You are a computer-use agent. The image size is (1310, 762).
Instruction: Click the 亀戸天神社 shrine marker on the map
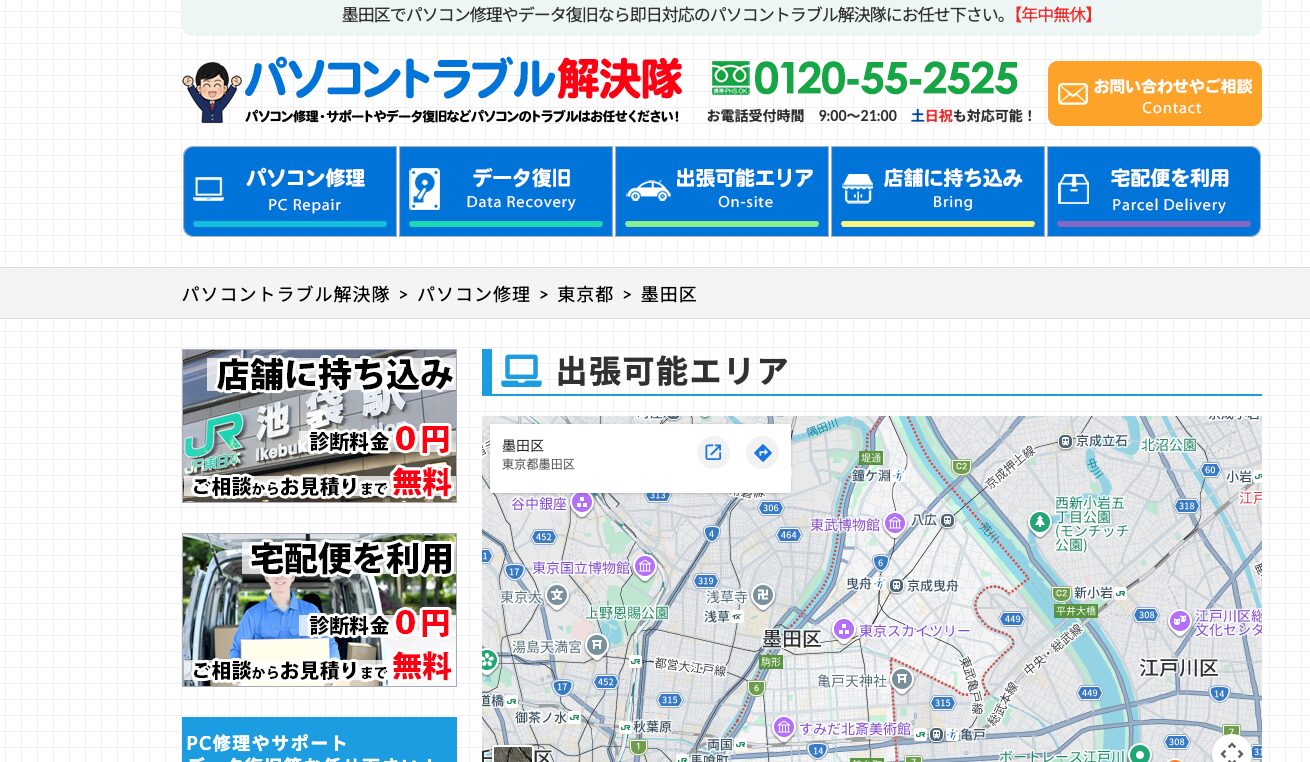point(901,680)
